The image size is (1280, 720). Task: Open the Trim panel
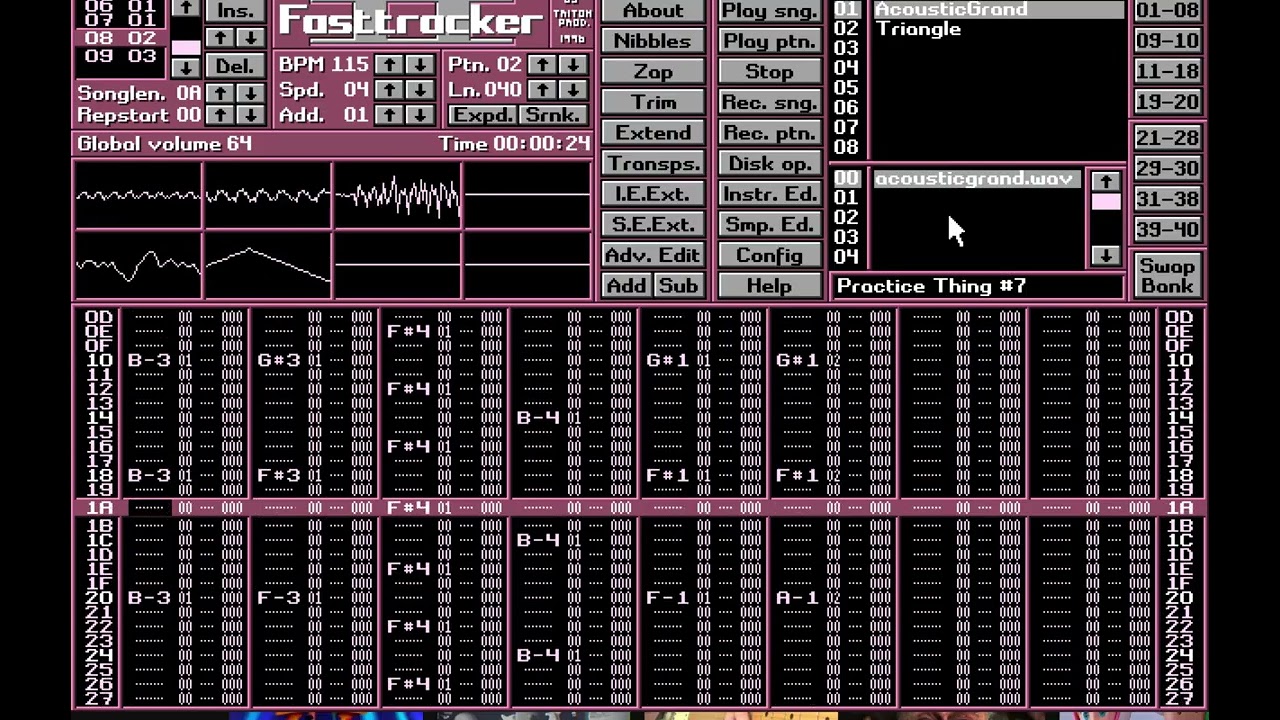653,102
